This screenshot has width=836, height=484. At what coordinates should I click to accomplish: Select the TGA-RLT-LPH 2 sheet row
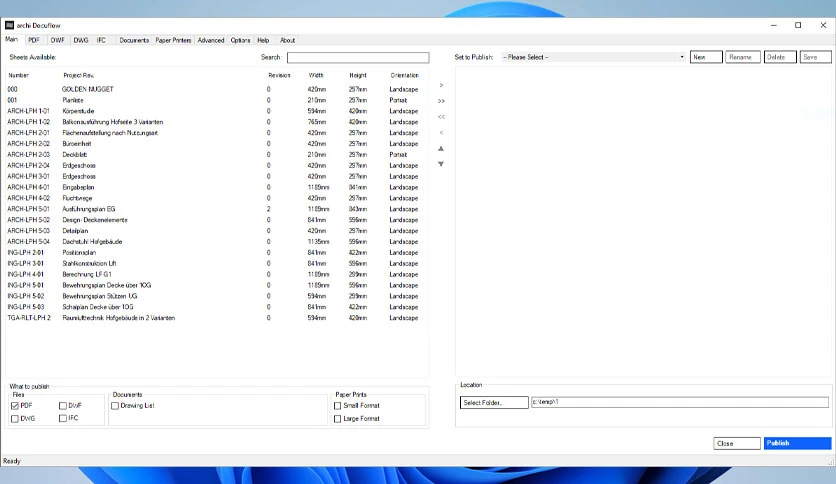218,318
